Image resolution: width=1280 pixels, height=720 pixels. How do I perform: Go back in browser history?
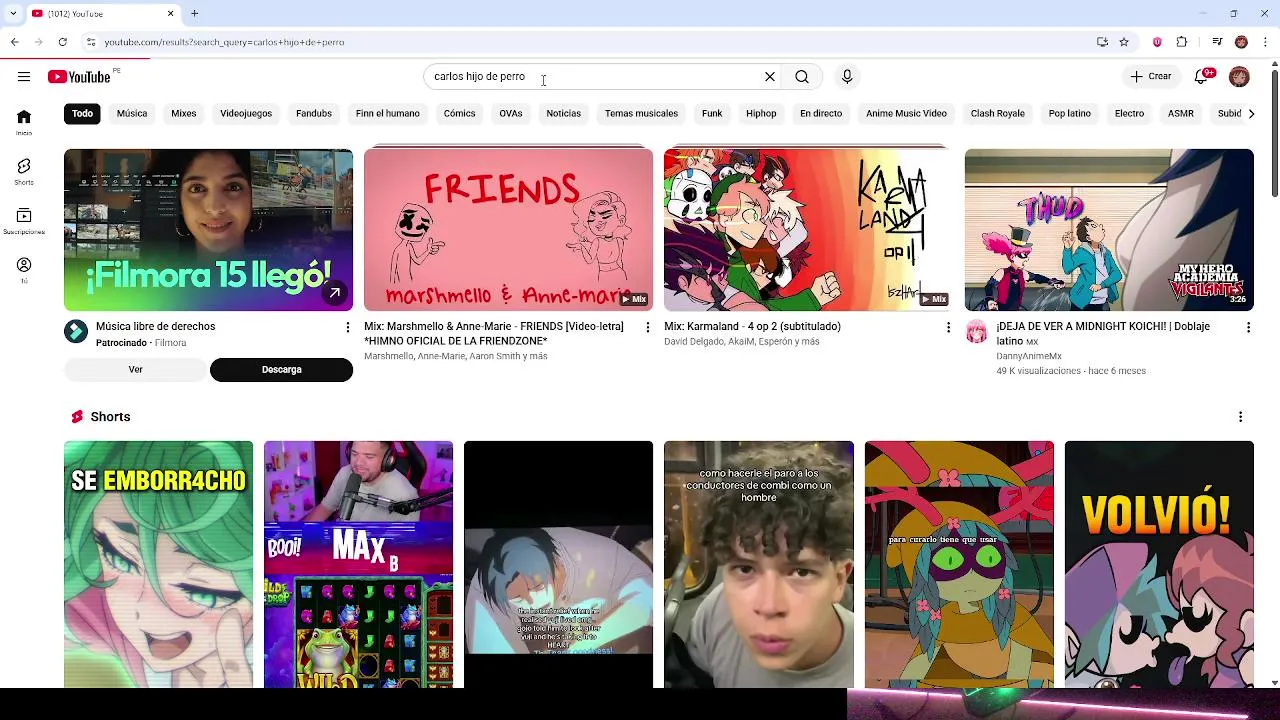pos(14,42)
